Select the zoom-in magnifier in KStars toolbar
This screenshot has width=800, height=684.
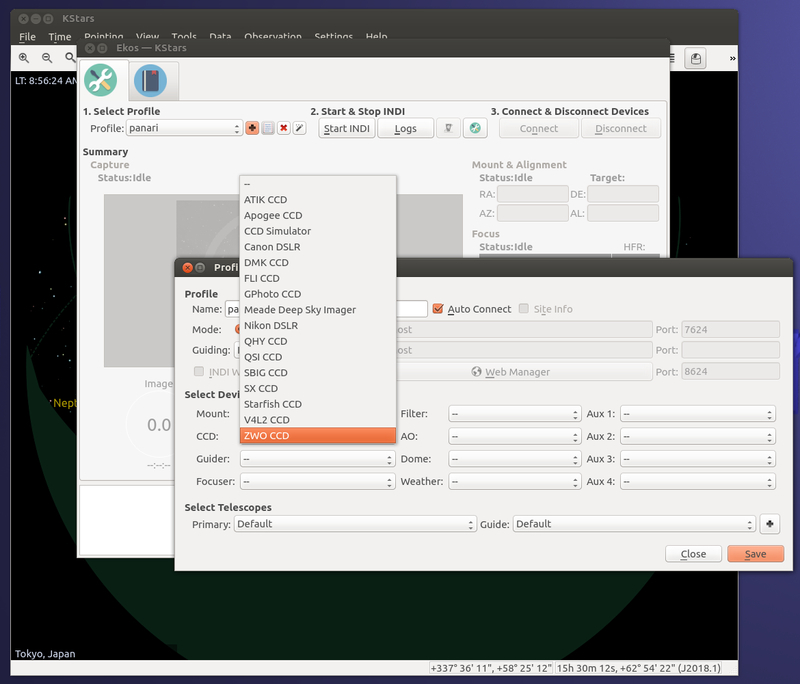(22, 58)
